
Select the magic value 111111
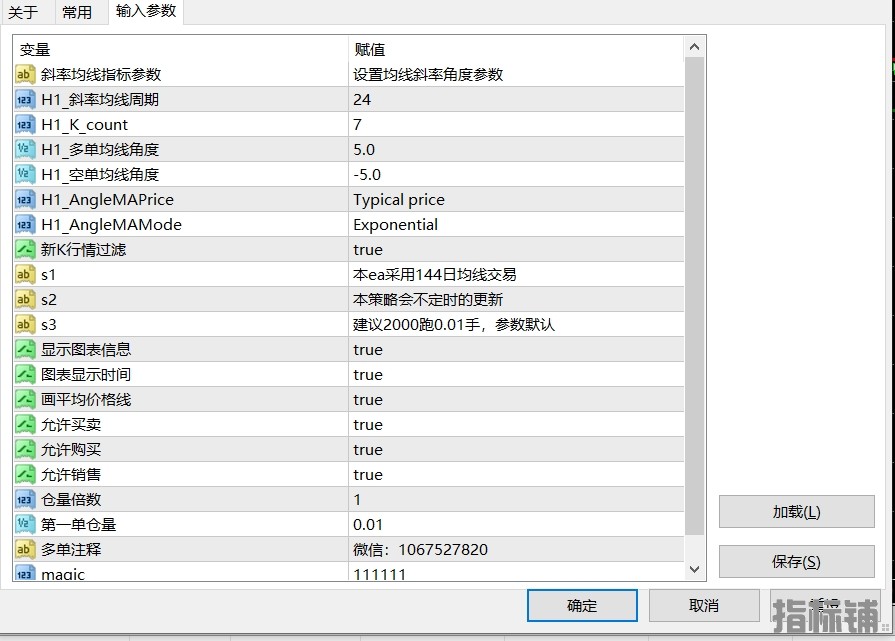516,573
